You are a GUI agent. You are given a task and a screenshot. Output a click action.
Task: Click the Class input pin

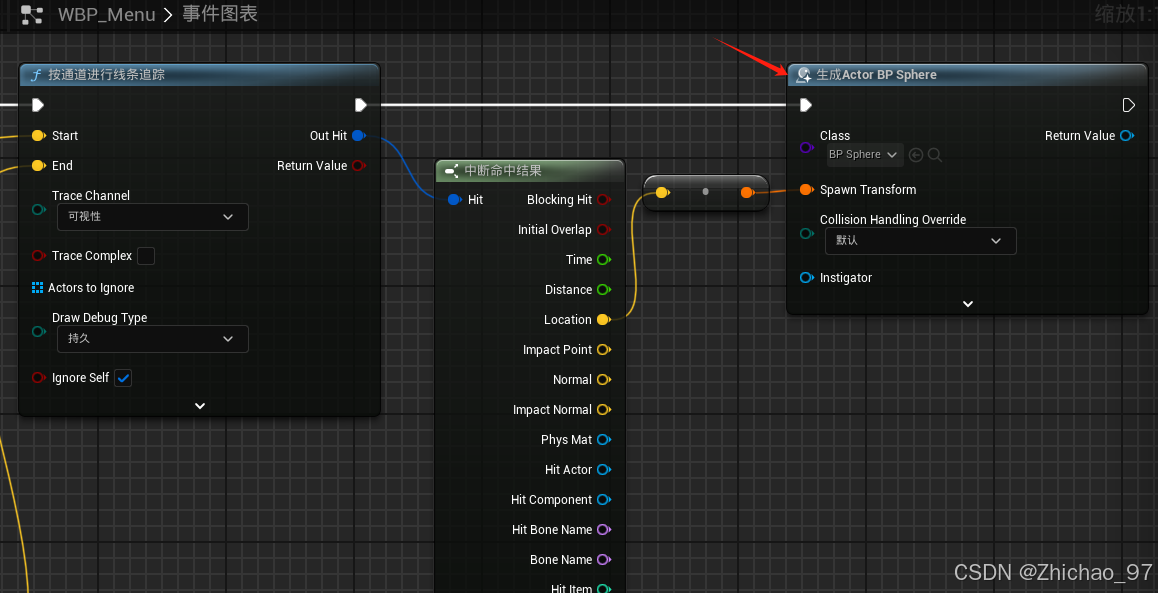[807, 148]
